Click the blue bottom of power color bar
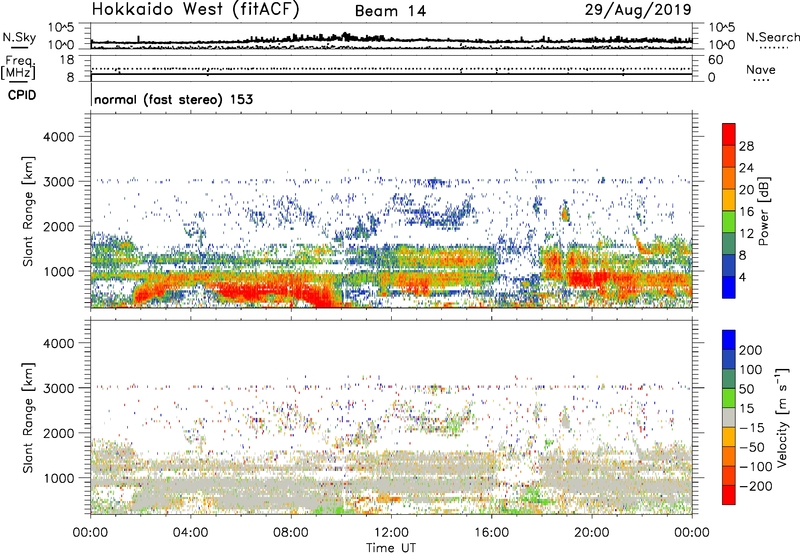 pyautogui.click(x=729, y=287)
